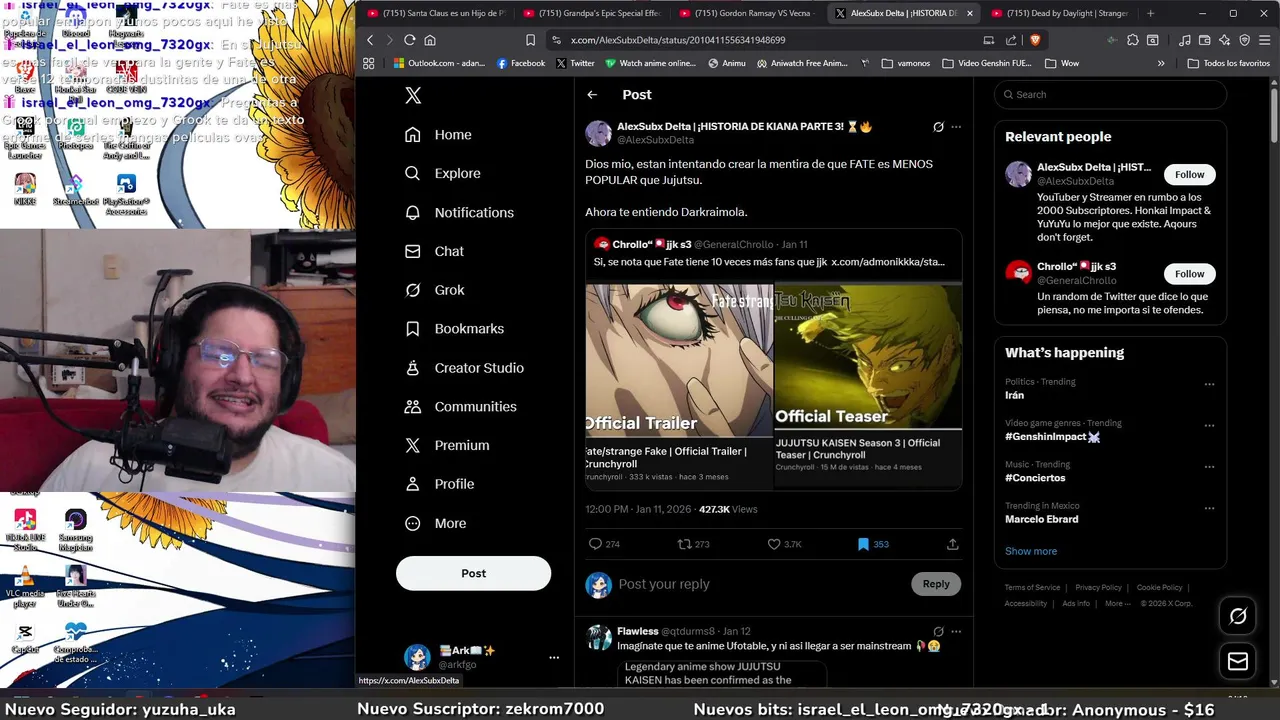Viewport: 1280px width, 720px height.
Task: Open the Fate/strange Fake trailer thumbnail
Action: tap(679, 360)
